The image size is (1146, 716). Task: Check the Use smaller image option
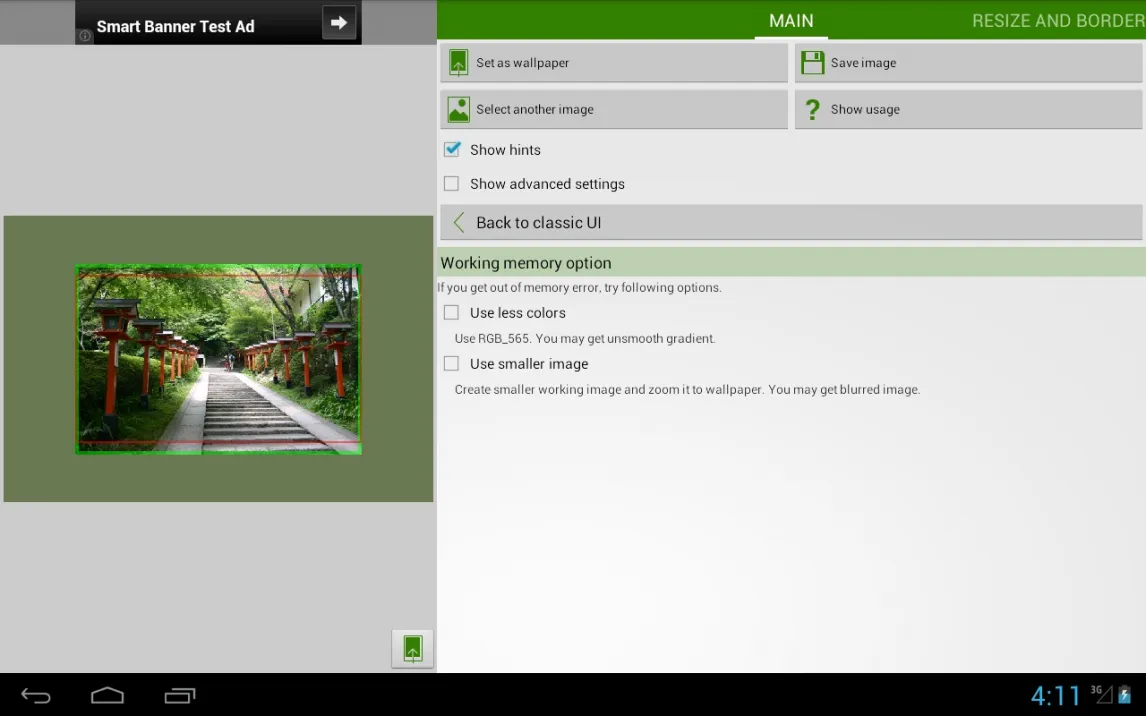pyautogui.click(x=452, y=364)
